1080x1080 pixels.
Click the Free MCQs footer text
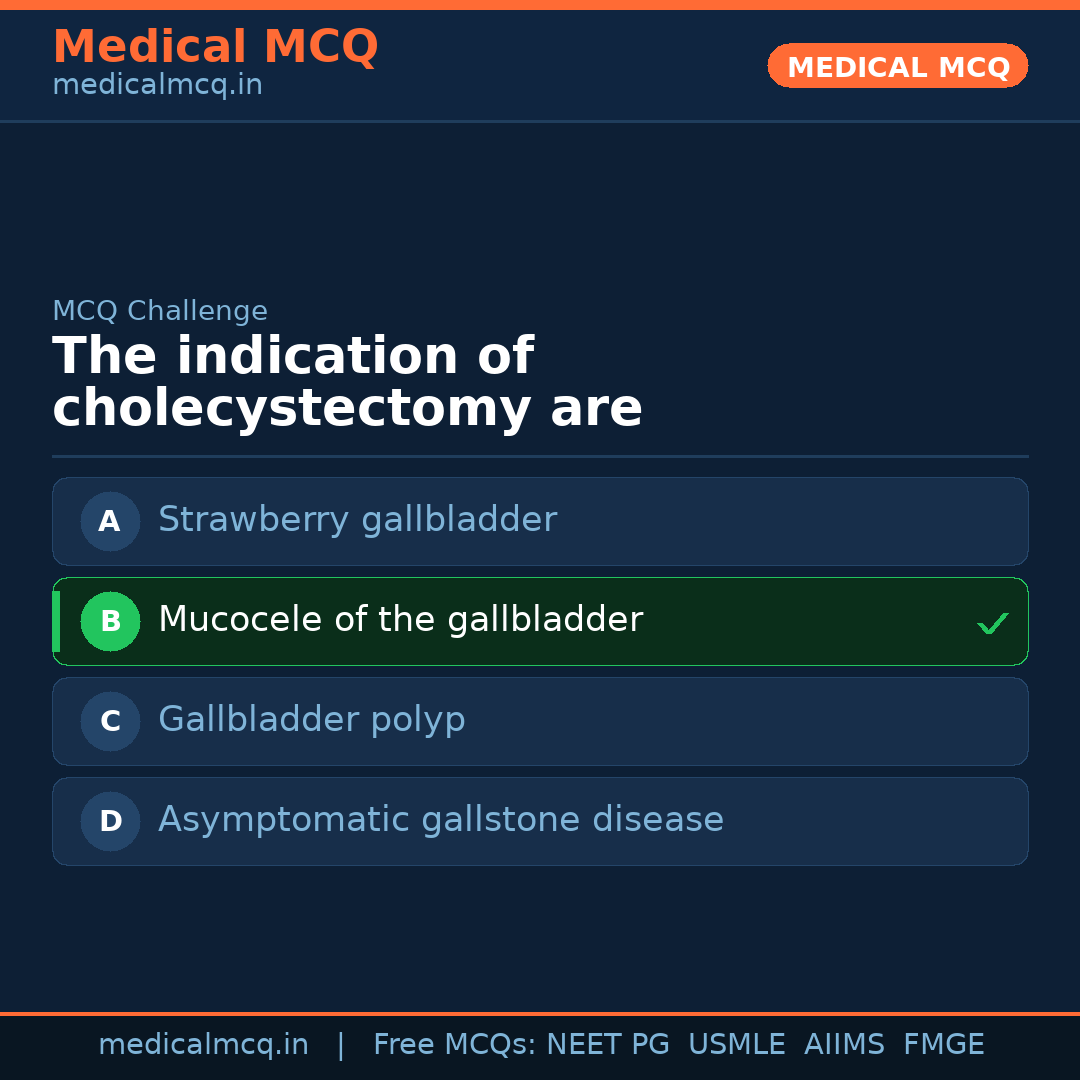click(455, 1045)
